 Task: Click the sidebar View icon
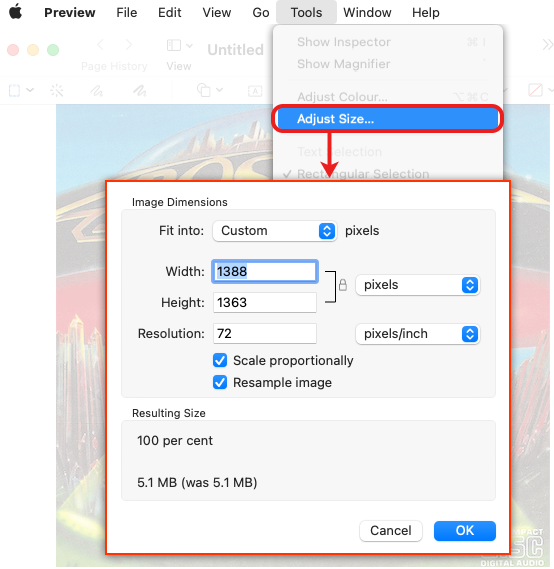pyautogui.click(x=173, y=46)
